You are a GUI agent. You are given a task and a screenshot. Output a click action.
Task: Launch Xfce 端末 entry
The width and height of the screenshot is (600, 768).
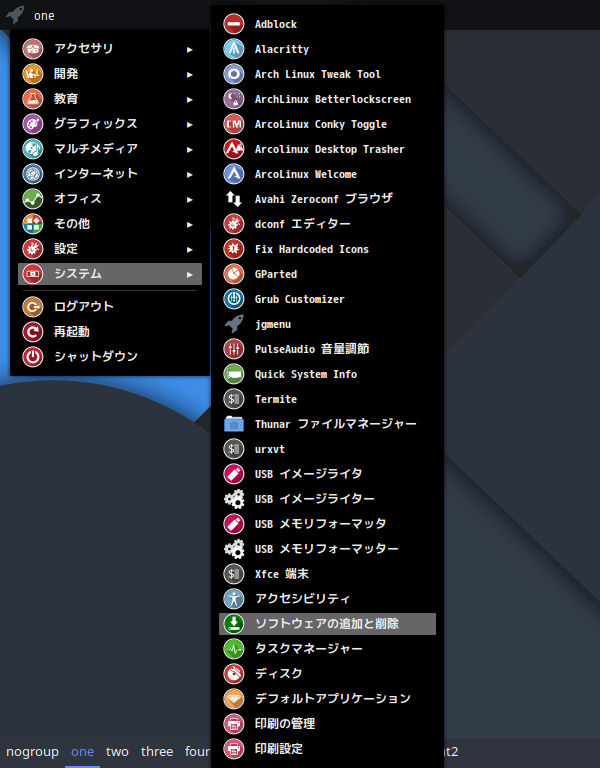[x=327, y=574]
